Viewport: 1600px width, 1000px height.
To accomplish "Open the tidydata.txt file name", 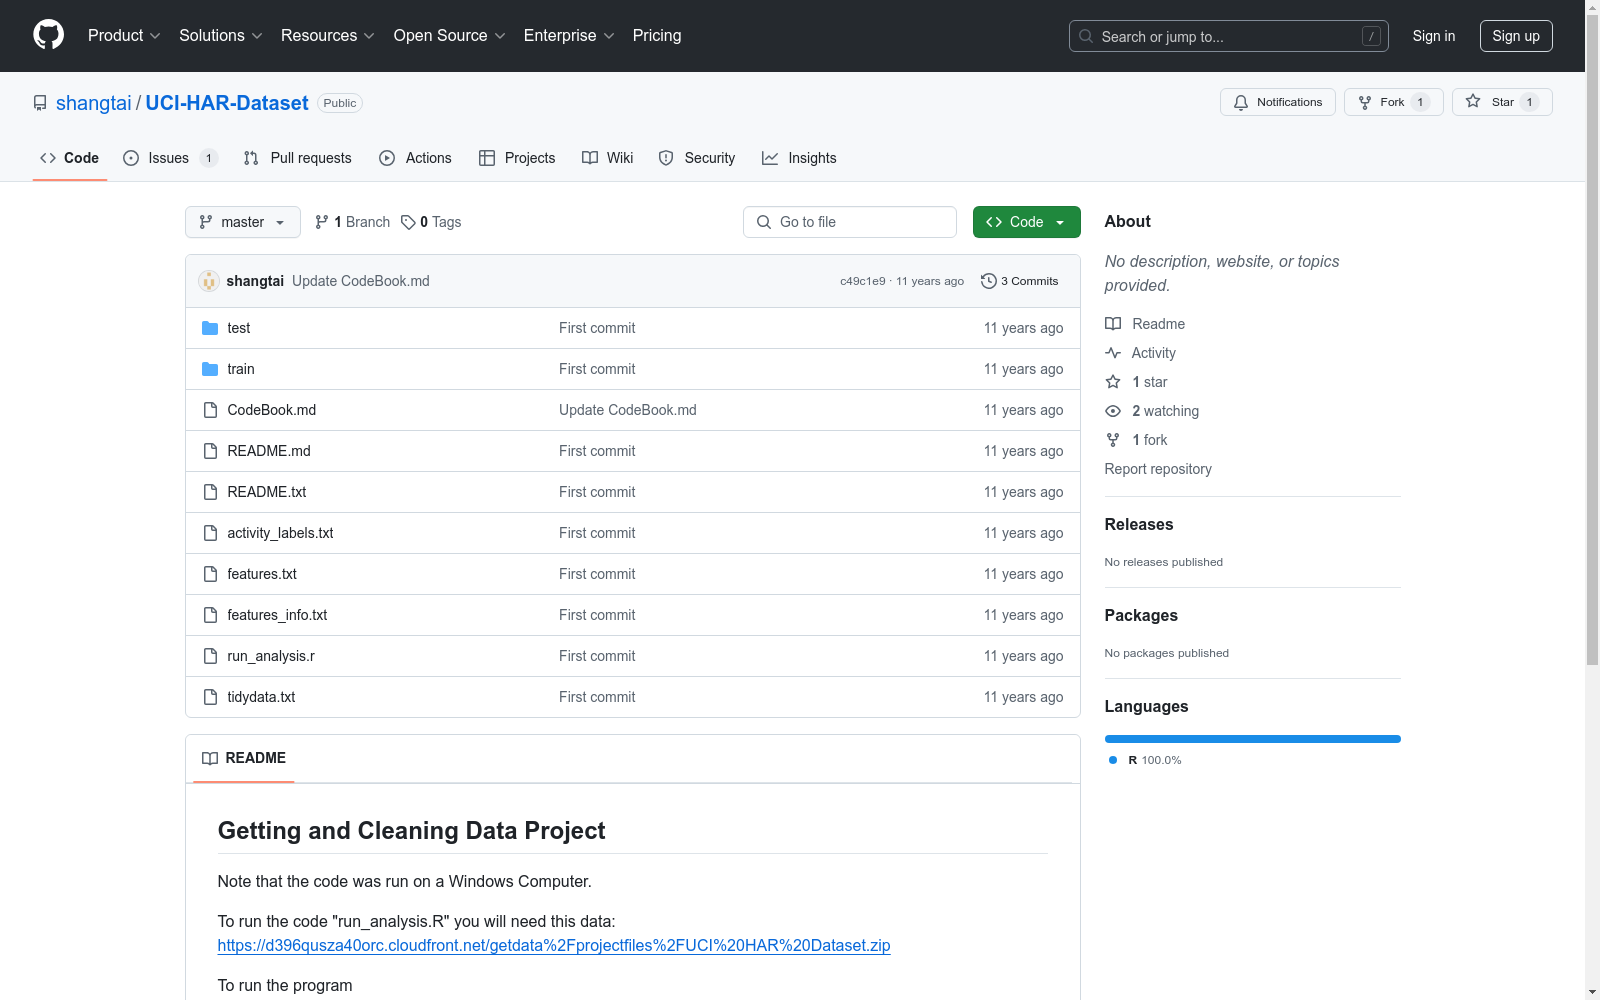I will click(x=261, y=697).
